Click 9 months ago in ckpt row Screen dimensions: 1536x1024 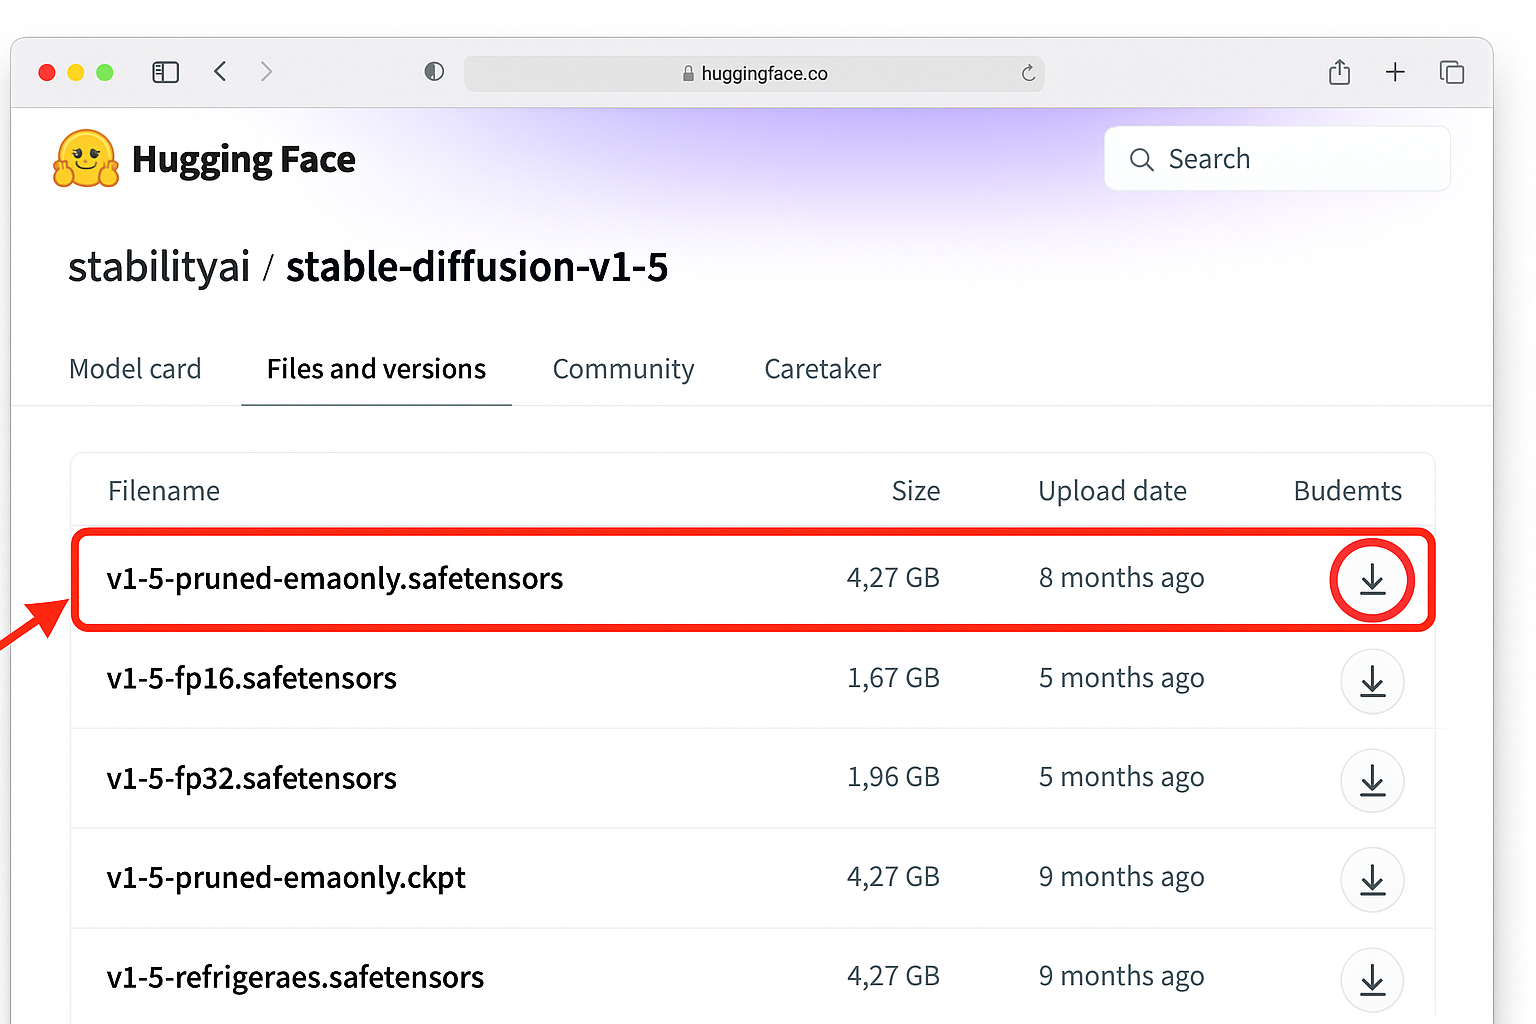tap(1121, 877)
